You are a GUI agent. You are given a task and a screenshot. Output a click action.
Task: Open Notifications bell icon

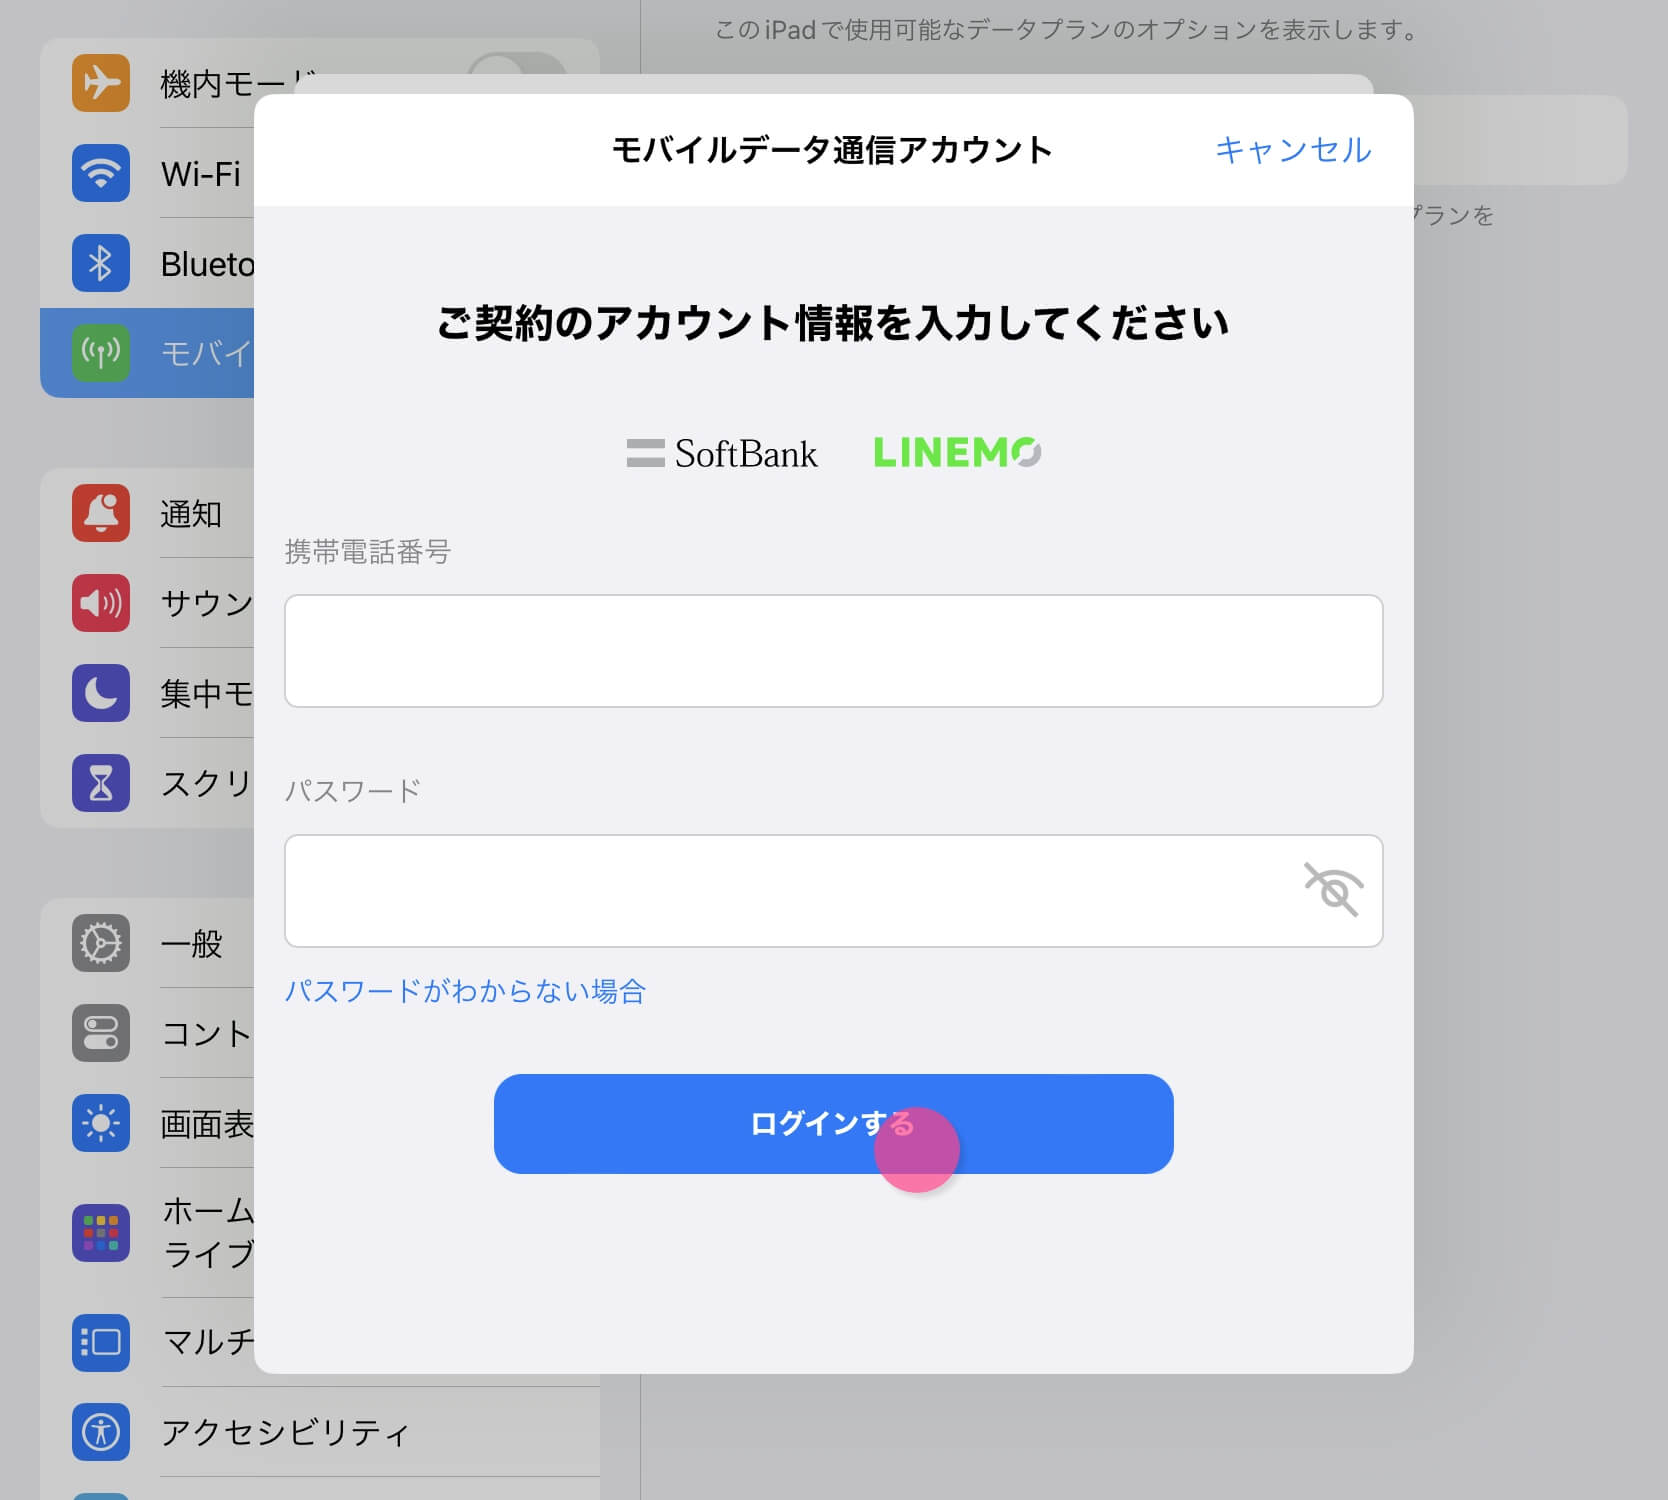click(101, 513)
